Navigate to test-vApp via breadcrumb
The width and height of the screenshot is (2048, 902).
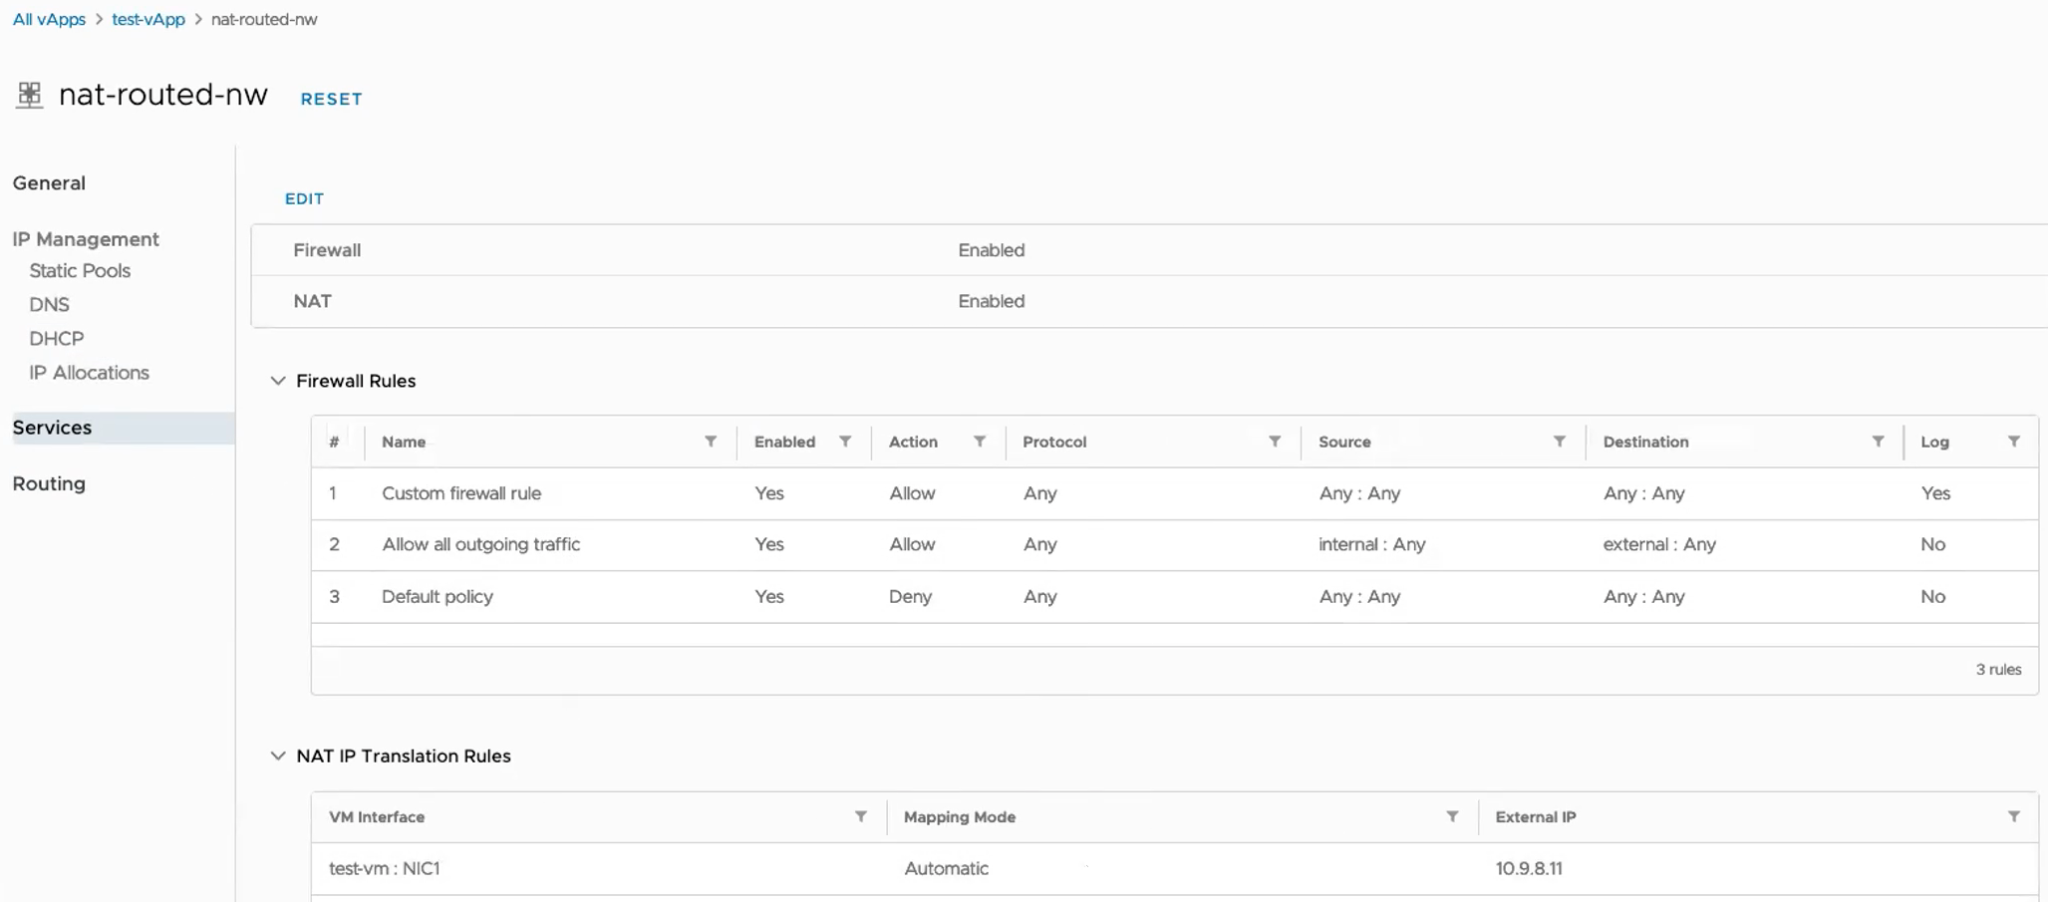click(148, 18)
